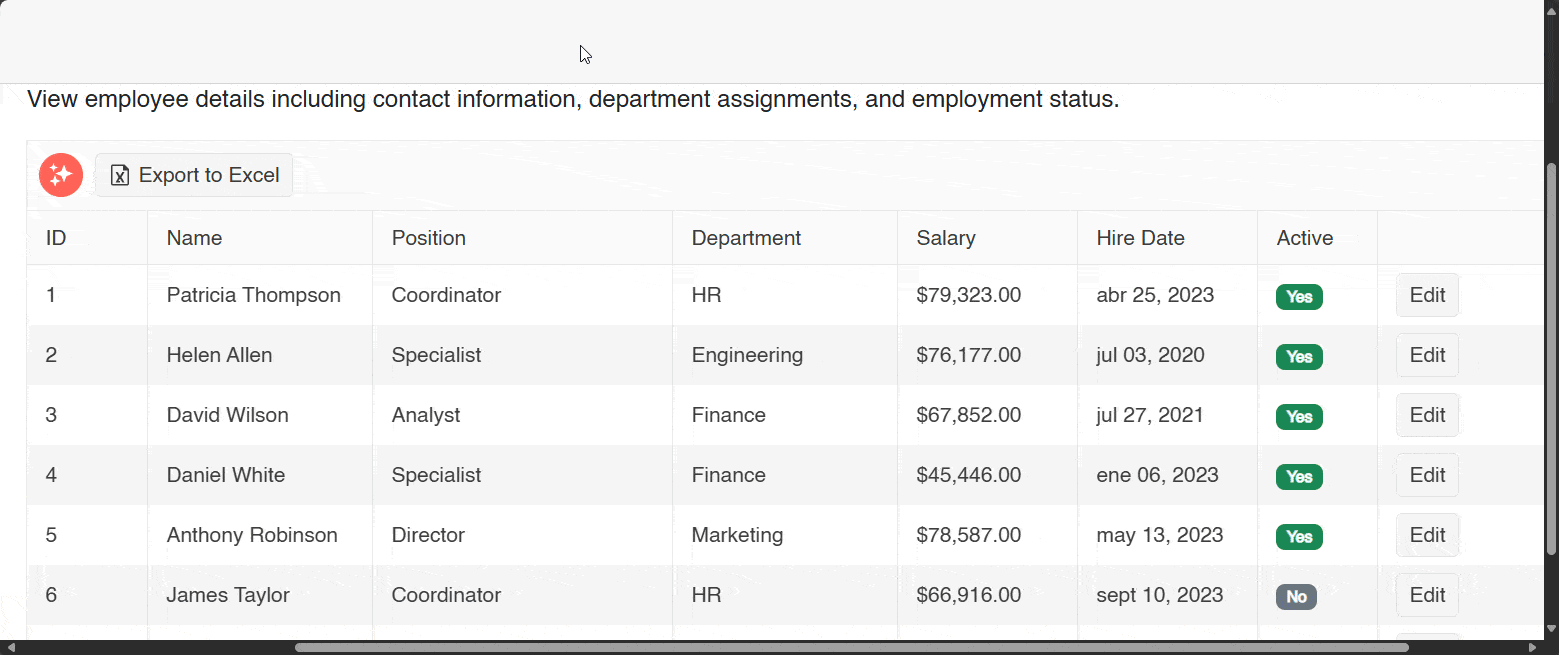The height and width of the screenshot is (655, 1559).
Task: Click the No badge for James Taylor
Action: pos(1295,597)
